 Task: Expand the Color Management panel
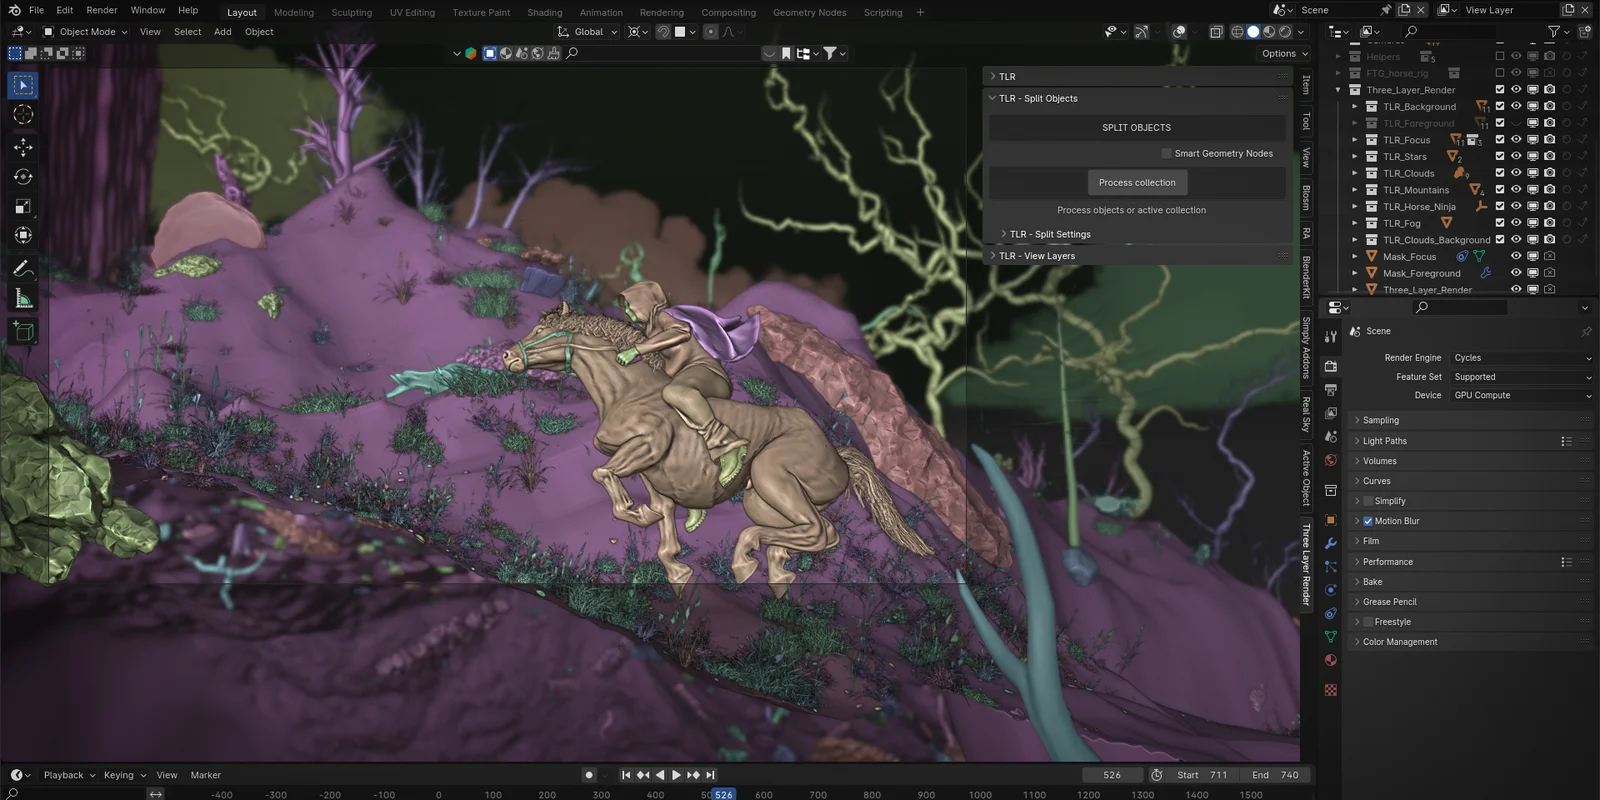click(1470, 642)
